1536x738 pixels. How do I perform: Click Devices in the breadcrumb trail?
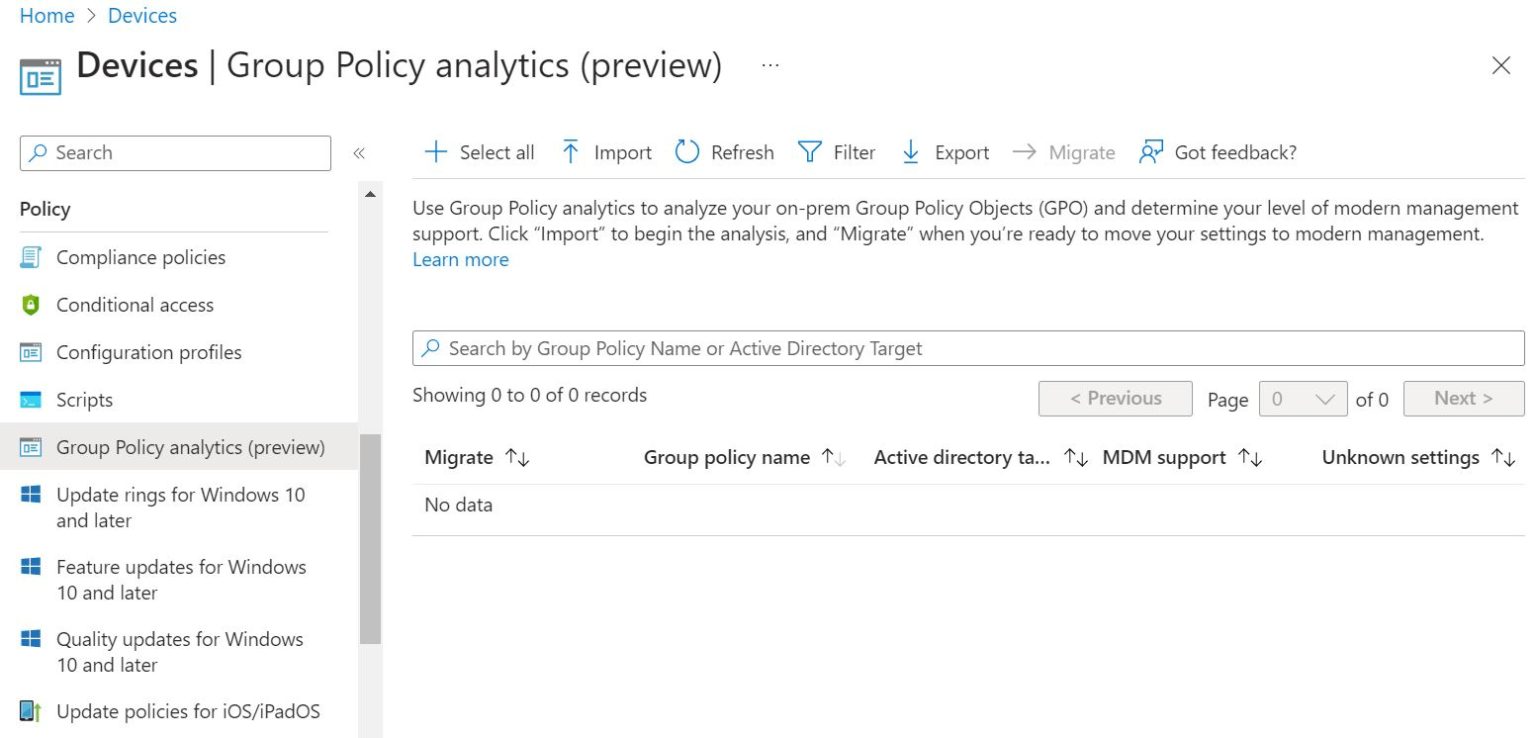[x=142, y=15]
